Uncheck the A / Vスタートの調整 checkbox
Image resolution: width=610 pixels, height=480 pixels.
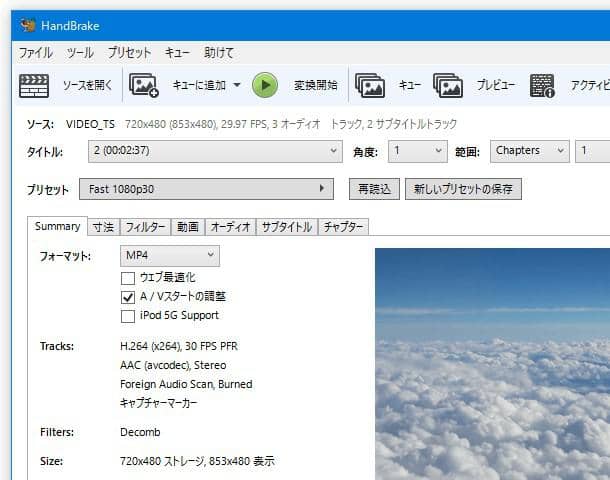(x=128, y=297)
